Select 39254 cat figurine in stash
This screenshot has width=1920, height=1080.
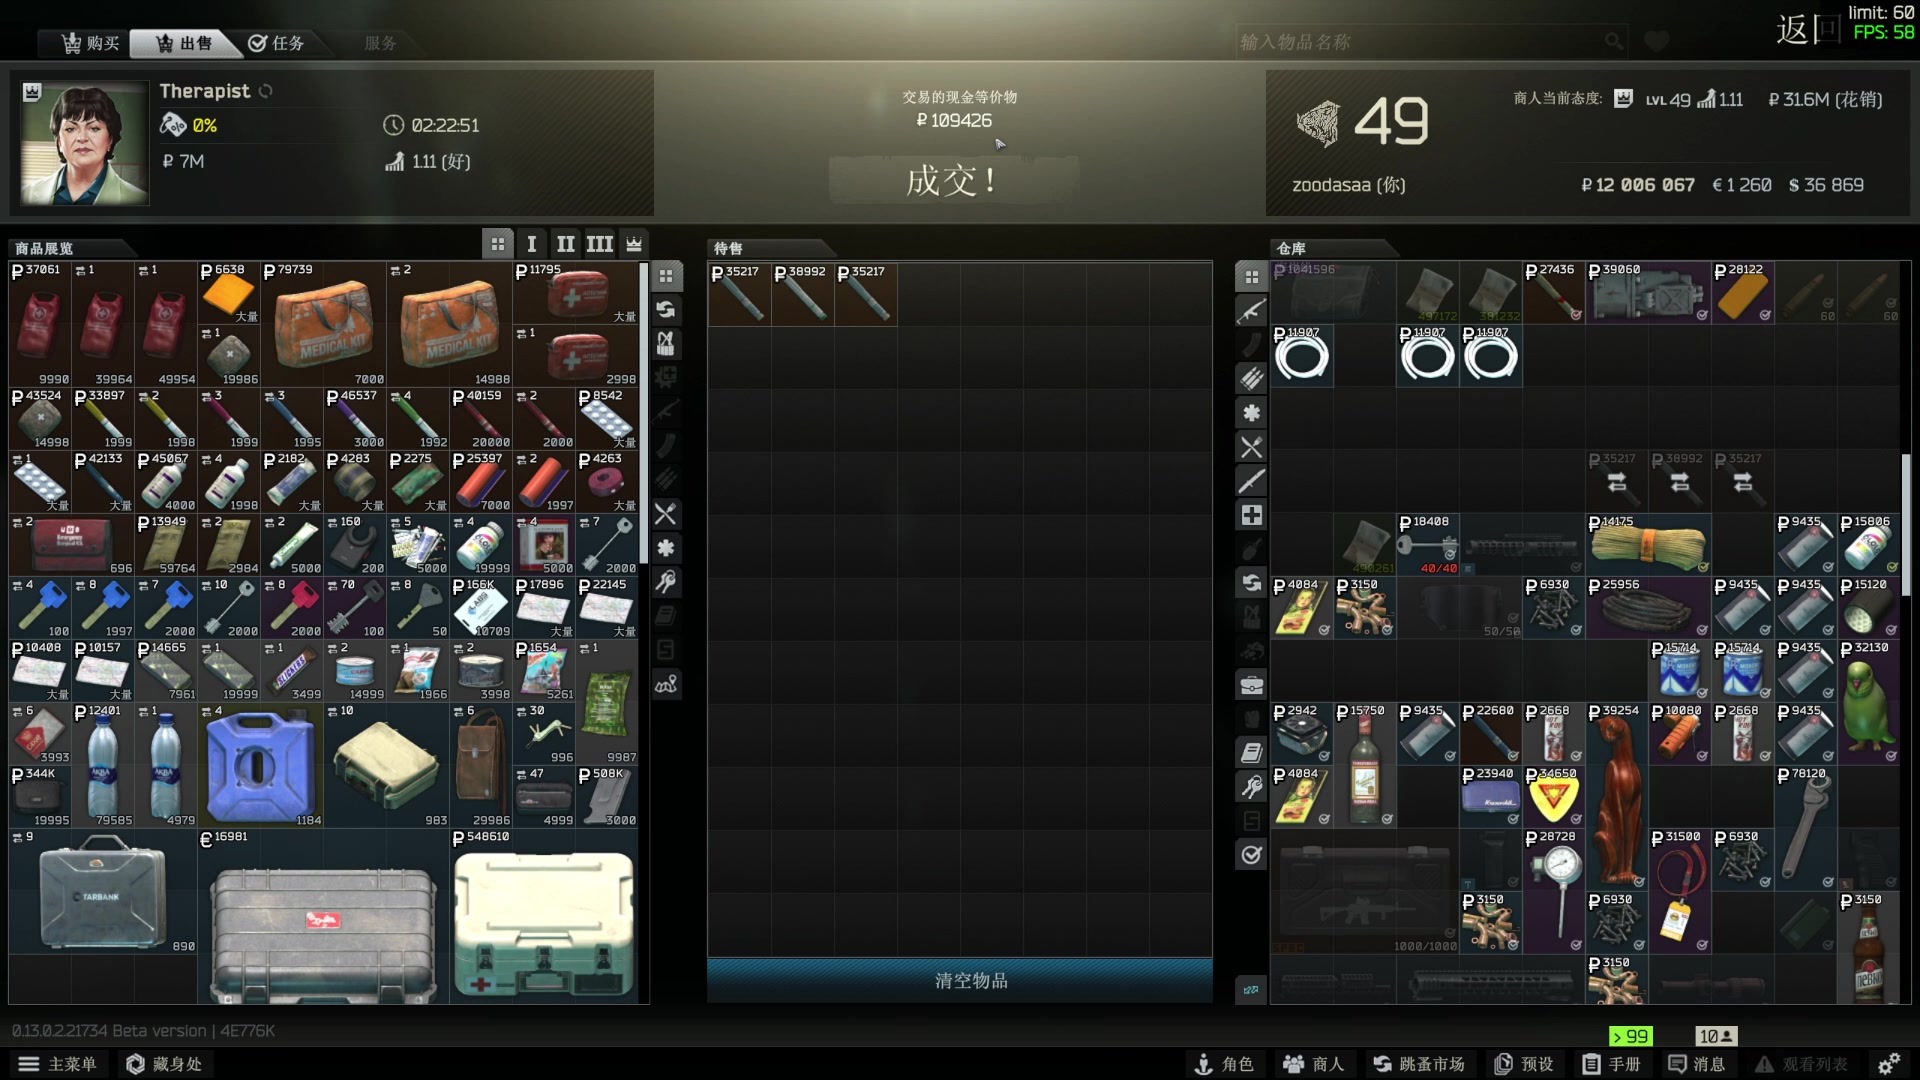(1616, 797)
